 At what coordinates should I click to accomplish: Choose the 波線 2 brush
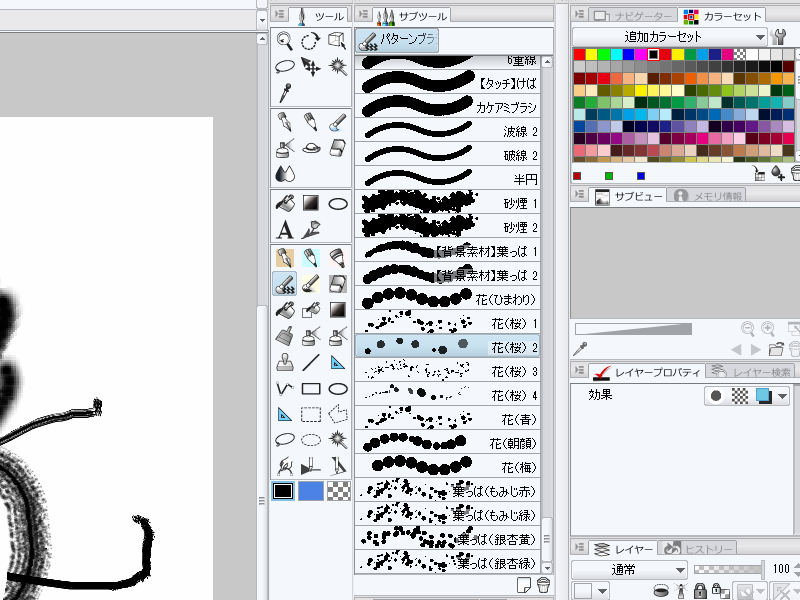point(447,131)
